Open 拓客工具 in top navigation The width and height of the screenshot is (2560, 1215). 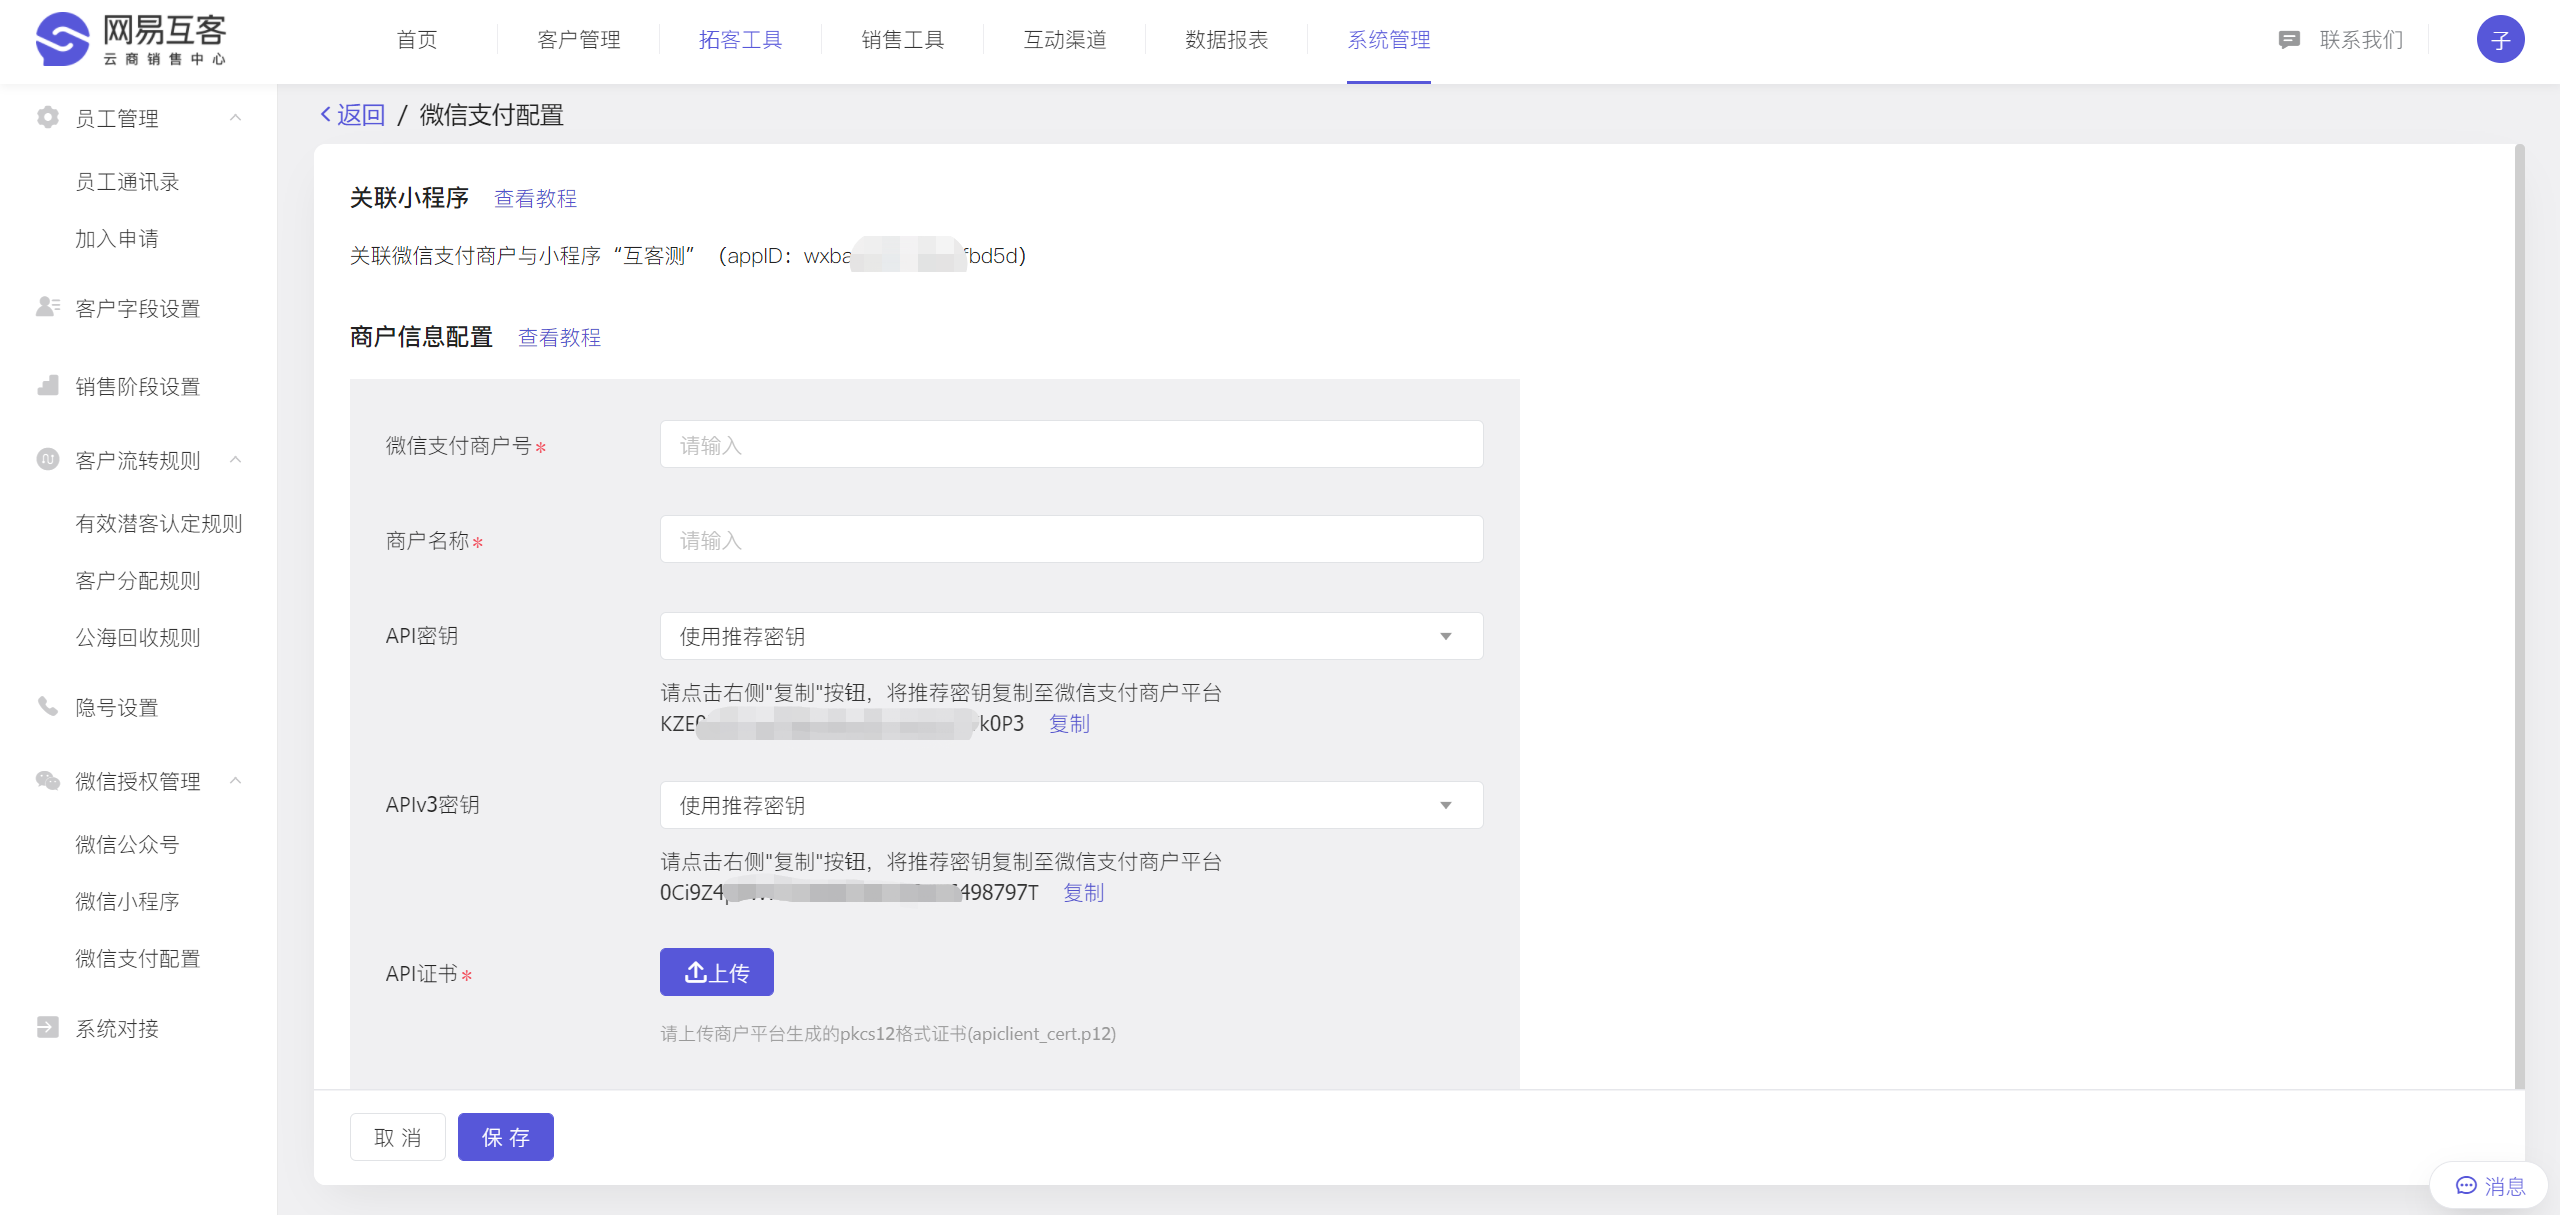[741, 40]
